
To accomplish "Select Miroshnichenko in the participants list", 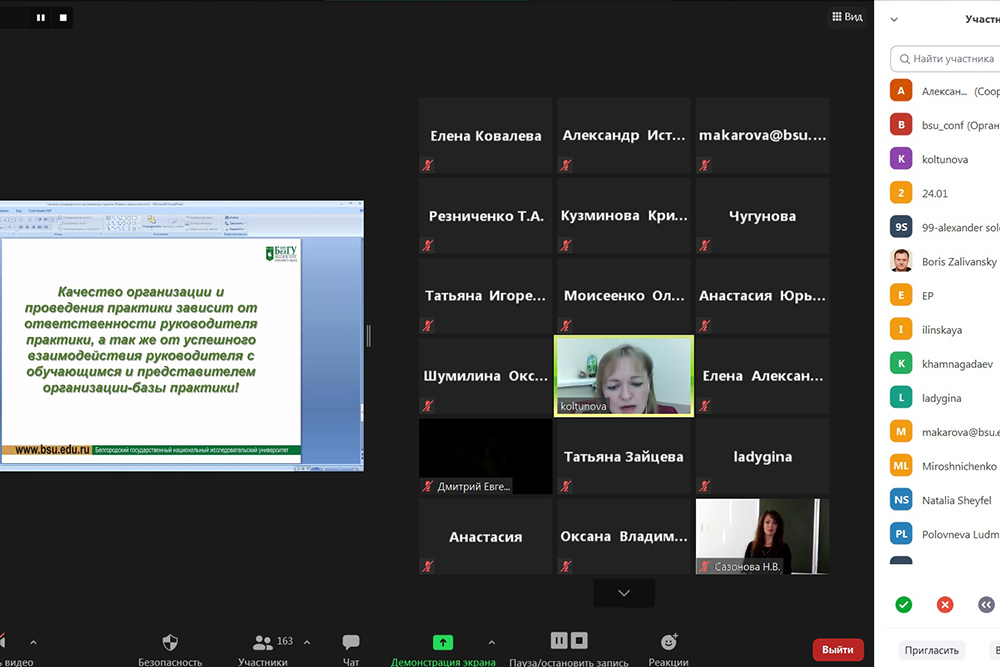I will [x=945, y=466].
